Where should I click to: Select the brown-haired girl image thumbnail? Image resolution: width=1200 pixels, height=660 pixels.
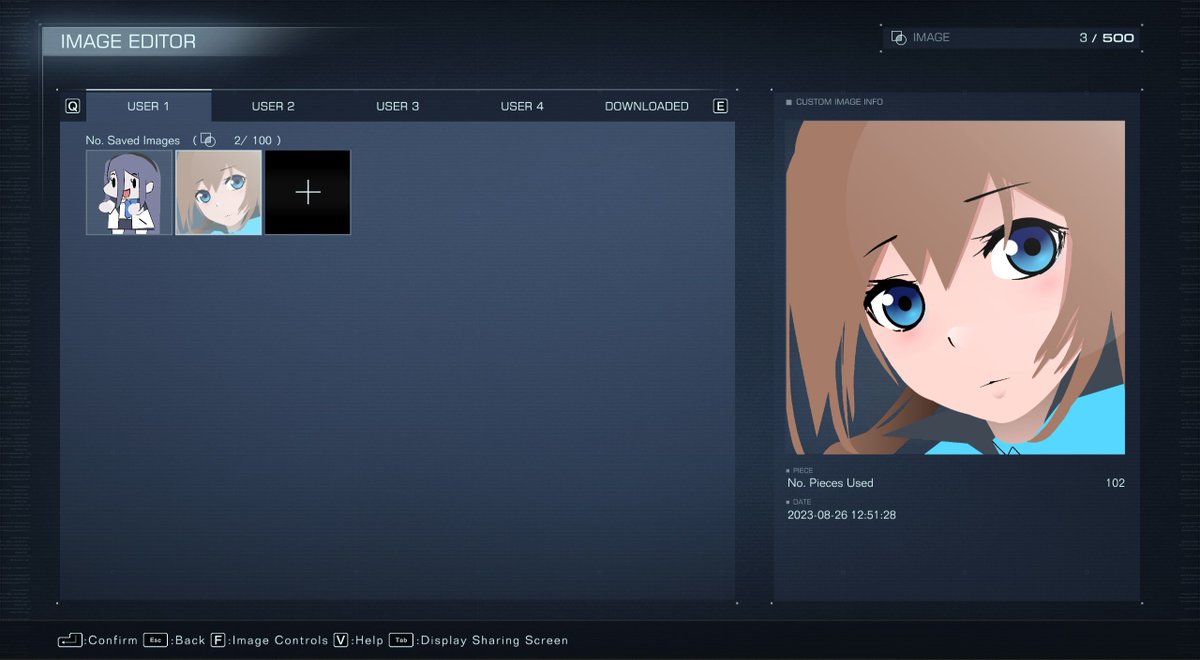[x=219, y=192]
